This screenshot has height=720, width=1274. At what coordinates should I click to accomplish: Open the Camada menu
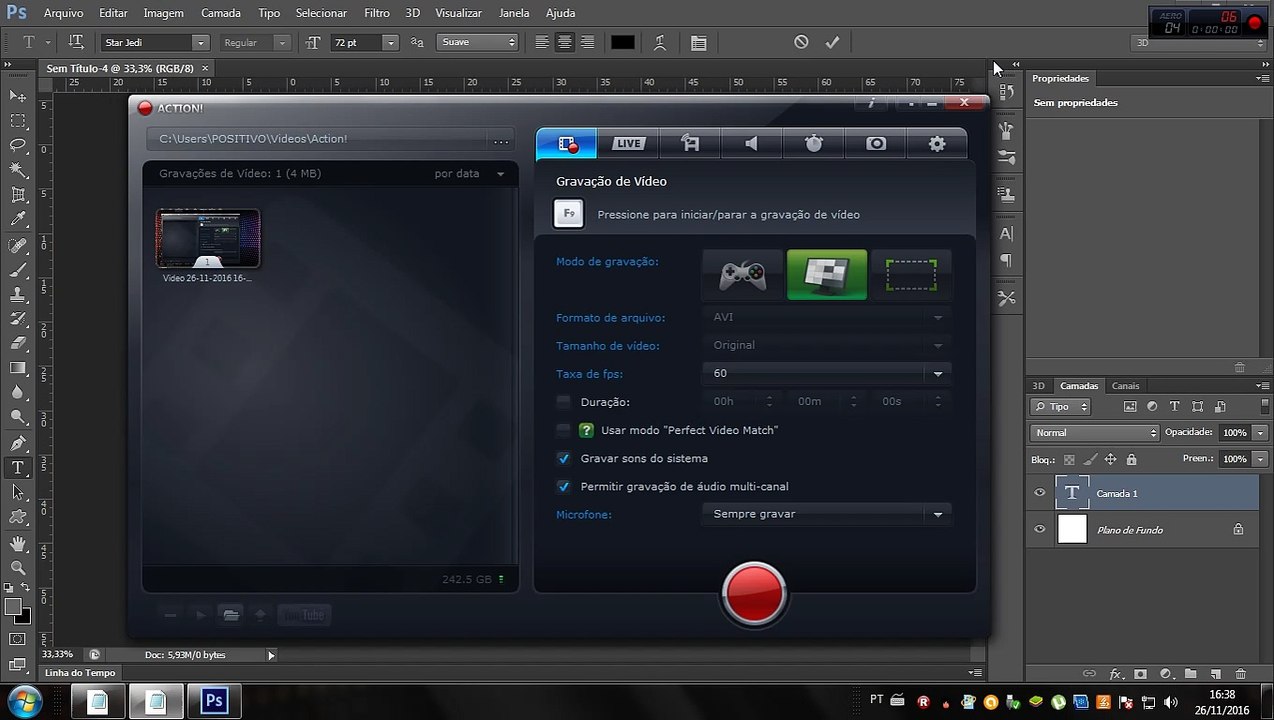coord(221,13)
